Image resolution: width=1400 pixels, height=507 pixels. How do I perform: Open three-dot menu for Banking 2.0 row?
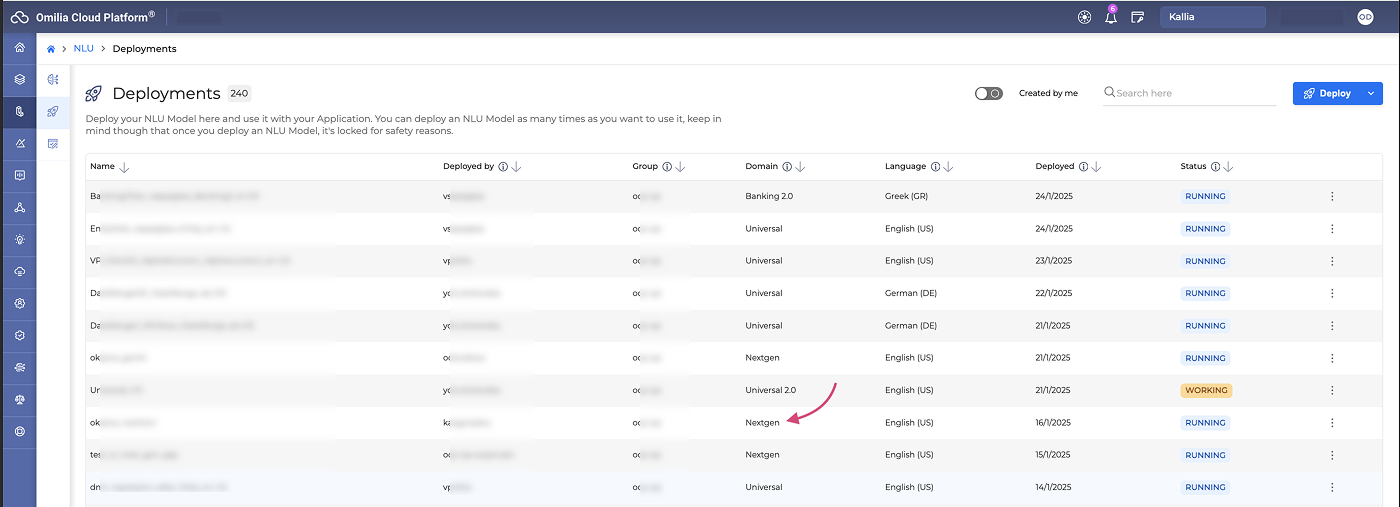point(1332,196)
